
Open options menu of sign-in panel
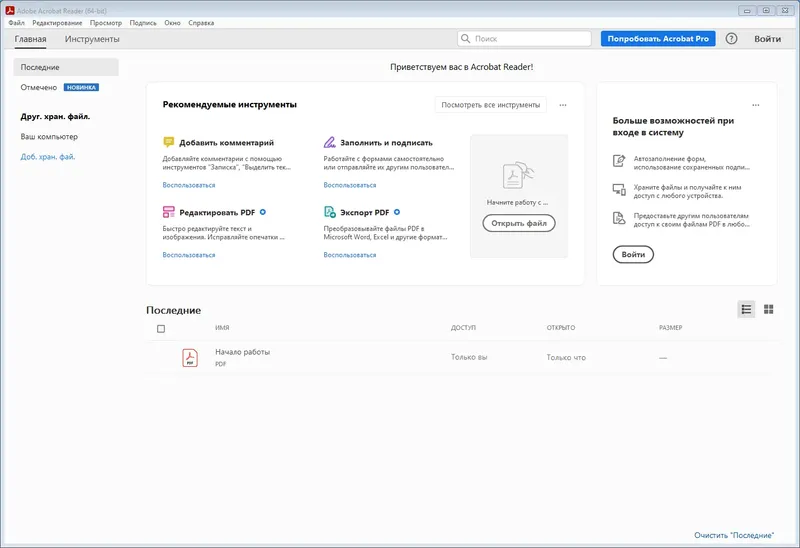click(x=756, y=105)
